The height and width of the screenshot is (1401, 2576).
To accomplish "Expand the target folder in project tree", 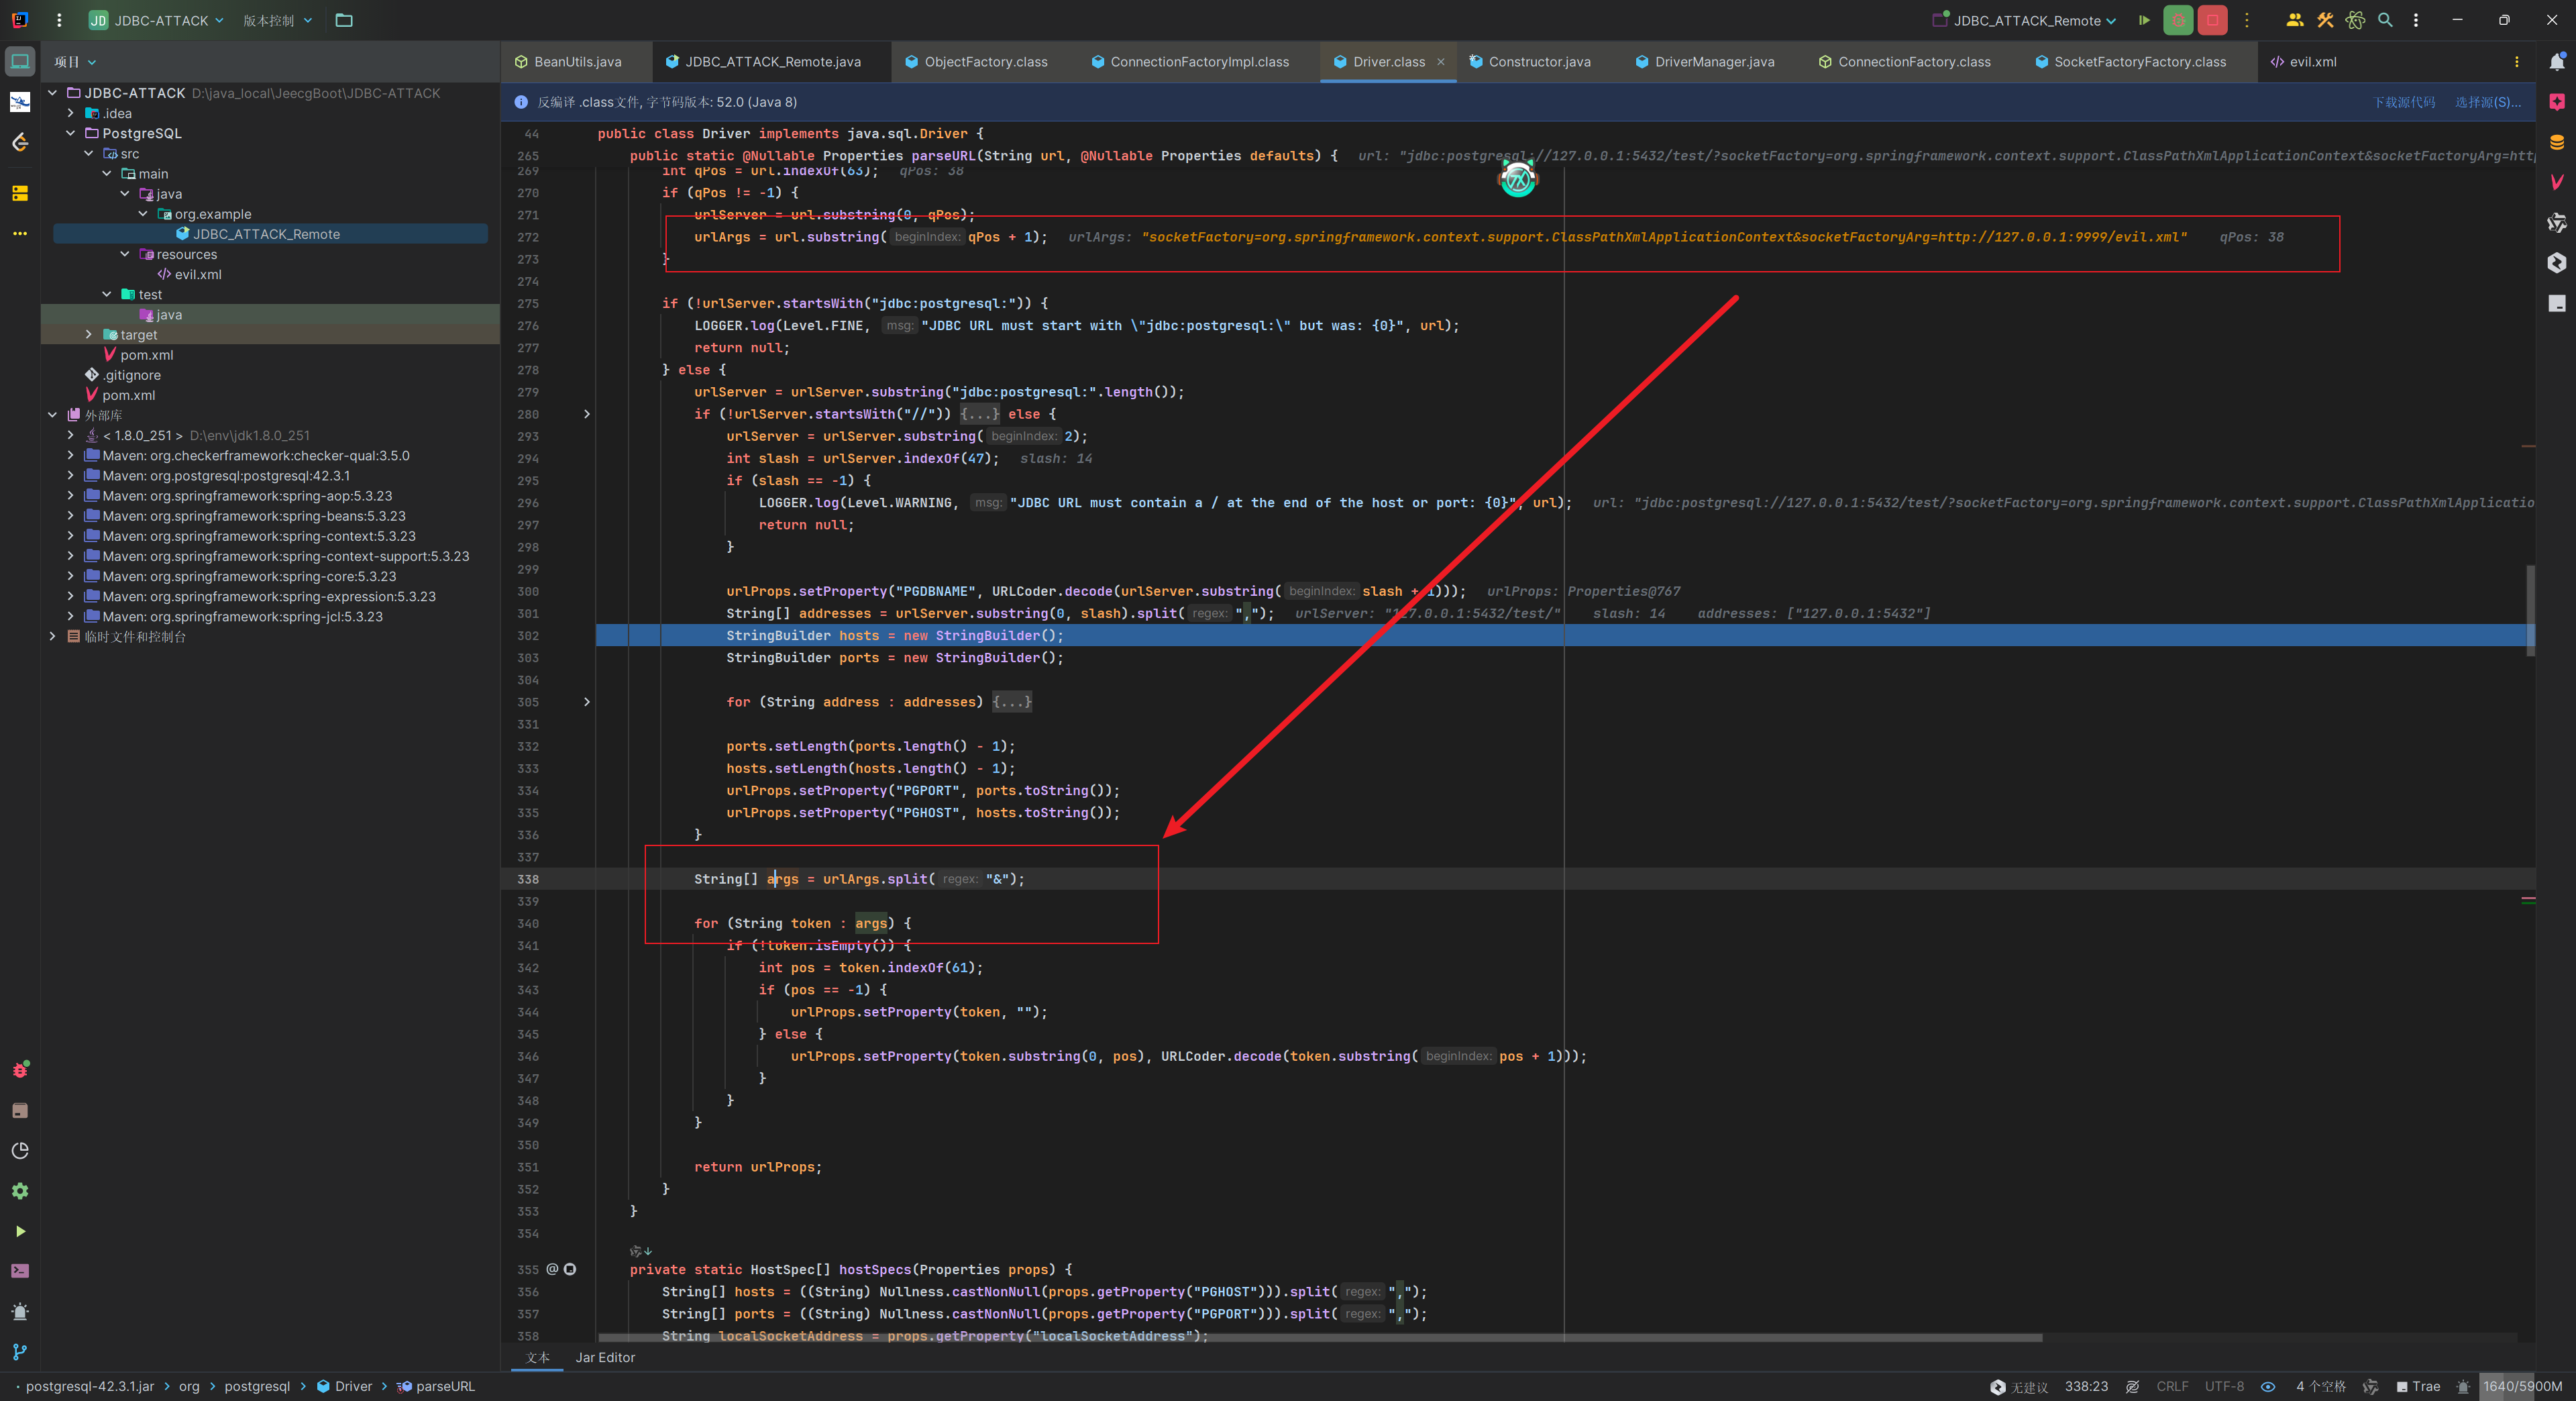I will click(x=89, y=335).
